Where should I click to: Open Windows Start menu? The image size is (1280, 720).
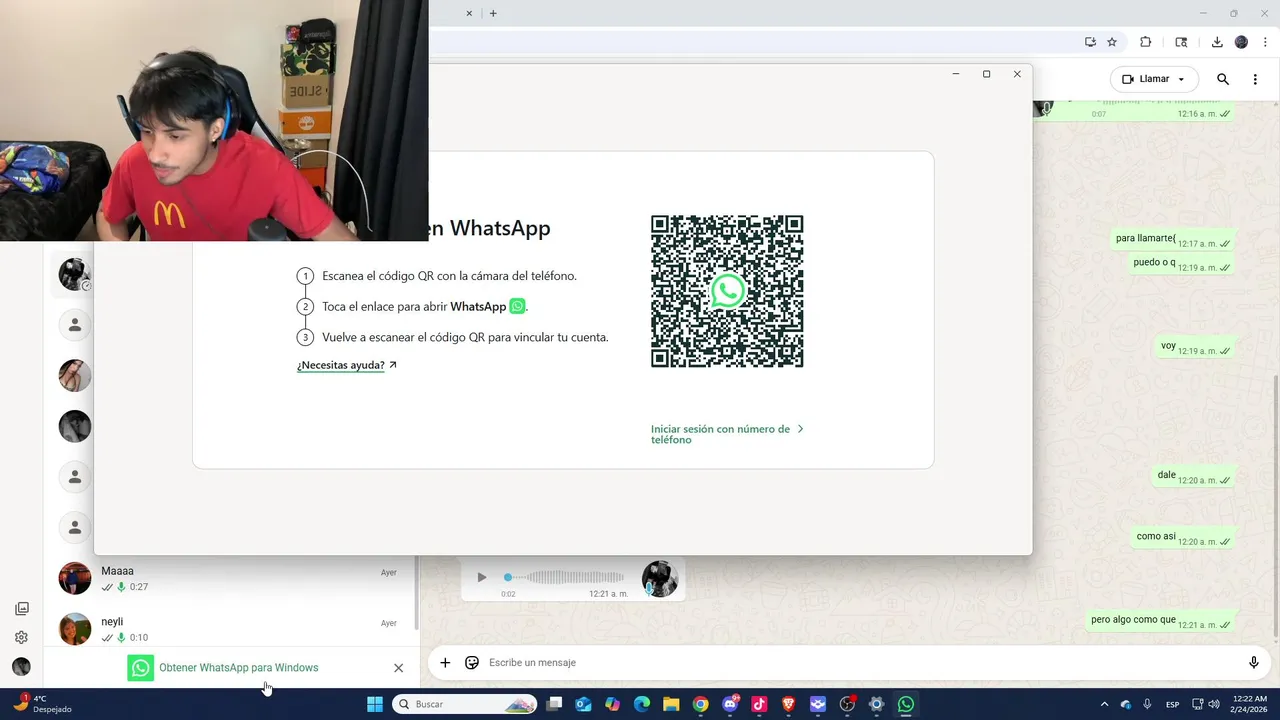(375, 704)
